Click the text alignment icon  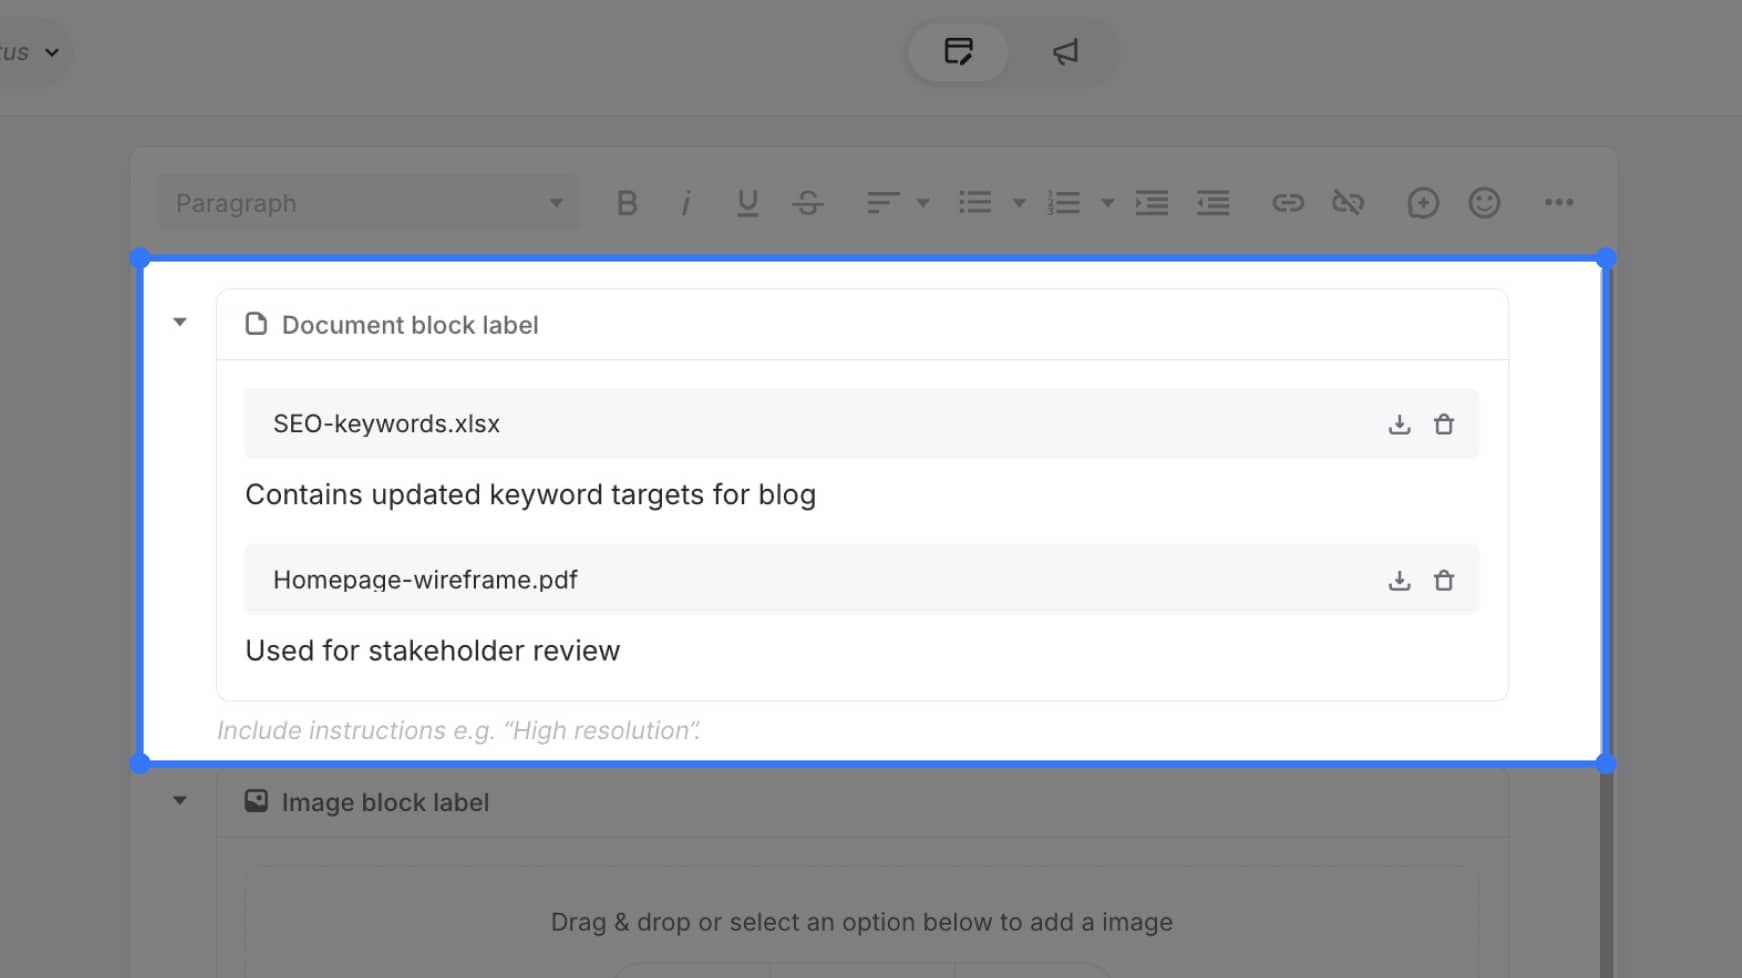(883, 203)
